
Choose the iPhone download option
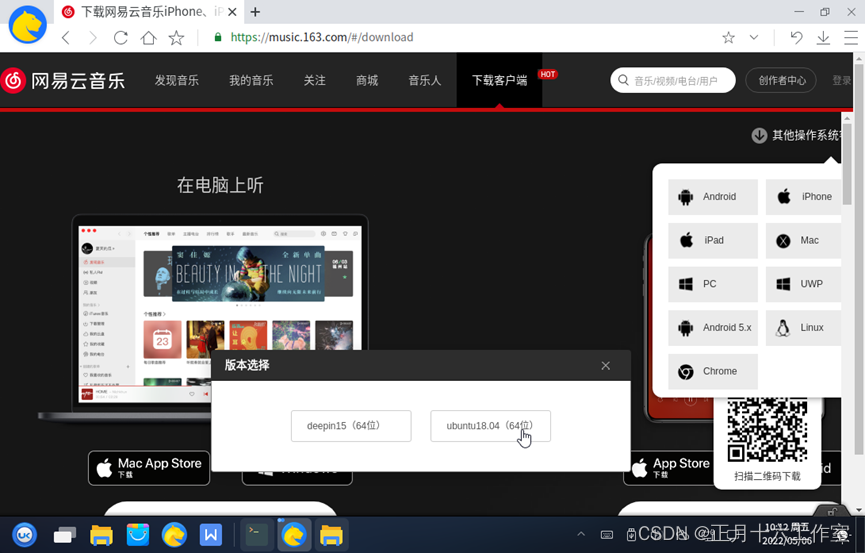(x=804, y=196)
